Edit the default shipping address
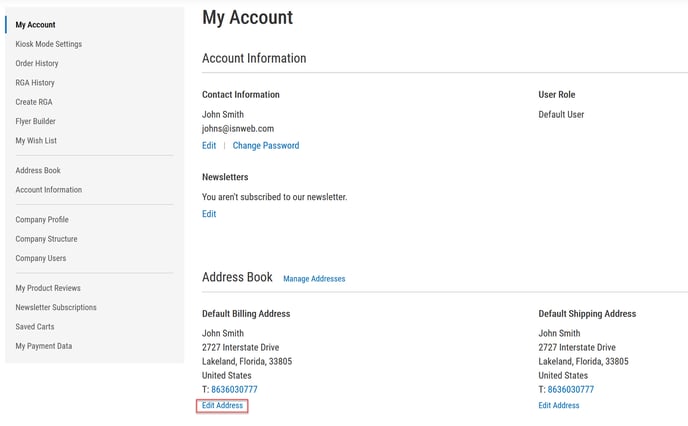 (558, 405)
